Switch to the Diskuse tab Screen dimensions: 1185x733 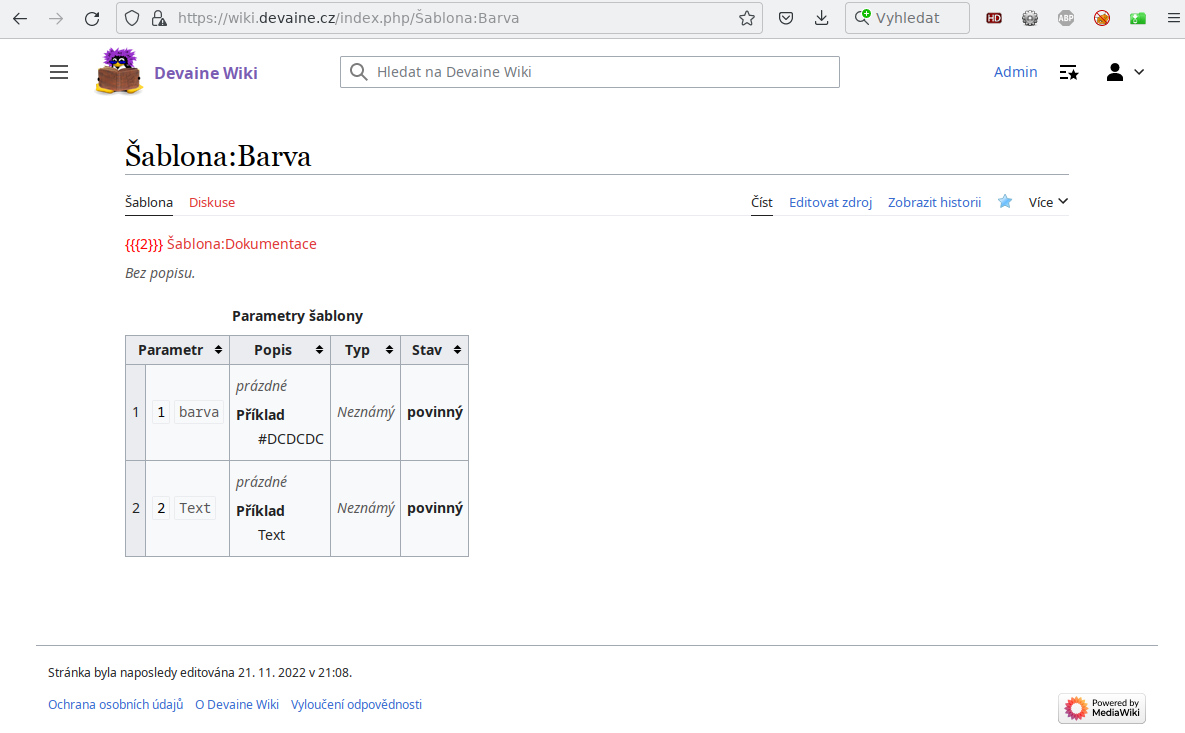click(x=212, y=202)
